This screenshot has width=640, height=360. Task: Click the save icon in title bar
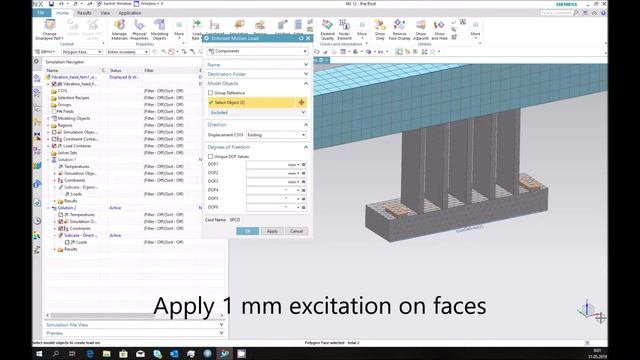(51, 4)
